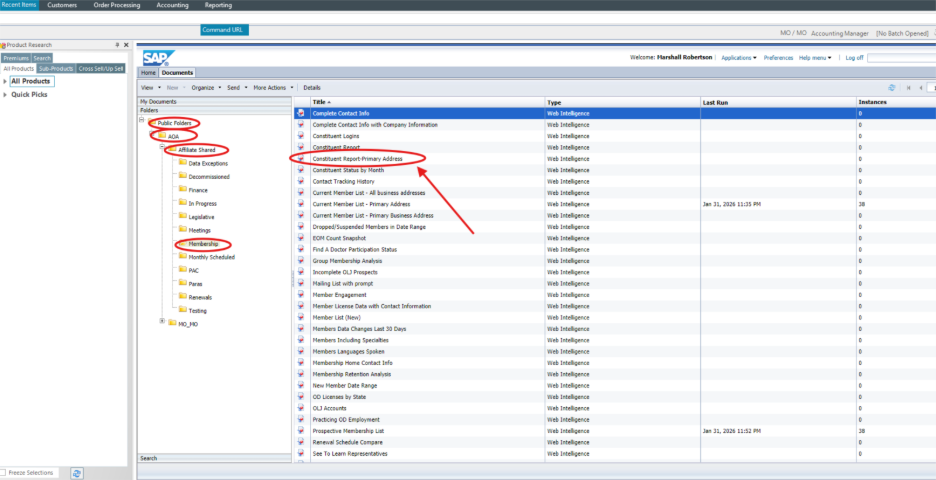936x480 pixels.
Task: Sort by the Last Run column header
Action: coord(715,102)
